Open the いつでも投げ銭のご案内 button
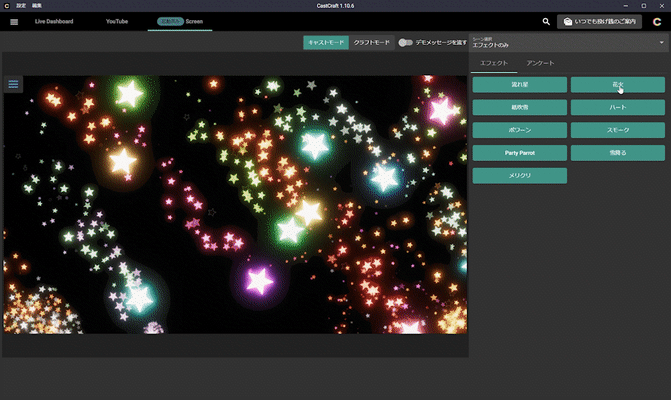 pos(600,21)
